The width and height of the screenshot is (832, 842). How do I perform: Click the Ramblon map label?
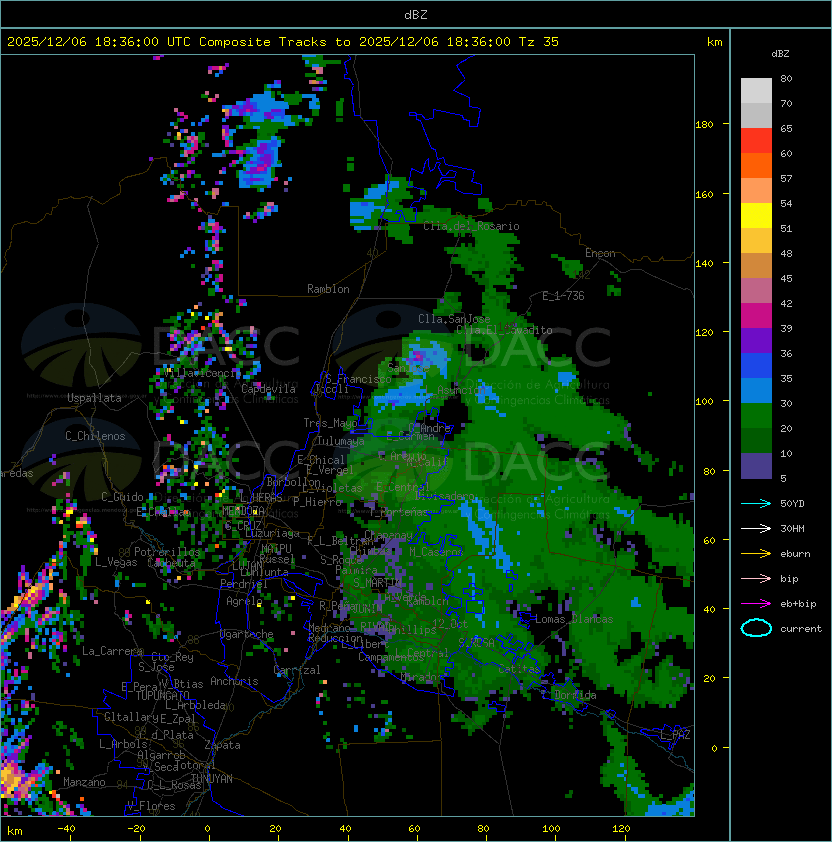(x=328, y=289)
